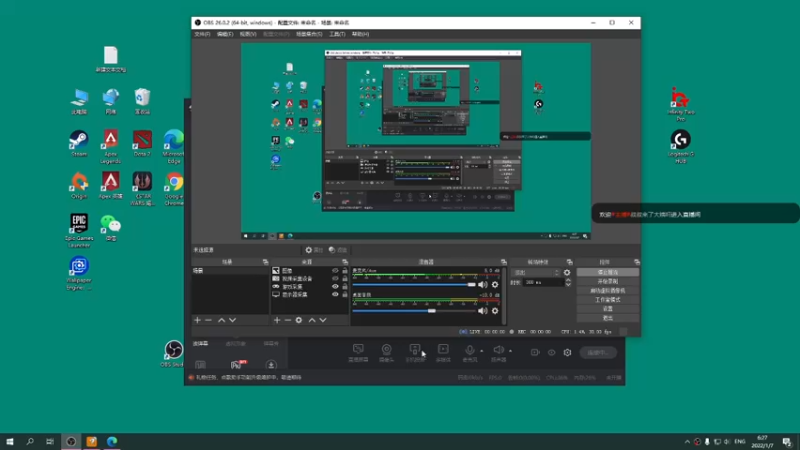This screenshot has height=450, width=800.
Task: Pop out the Scene Transitions dock panel
Action: click(x=570, y=262)
